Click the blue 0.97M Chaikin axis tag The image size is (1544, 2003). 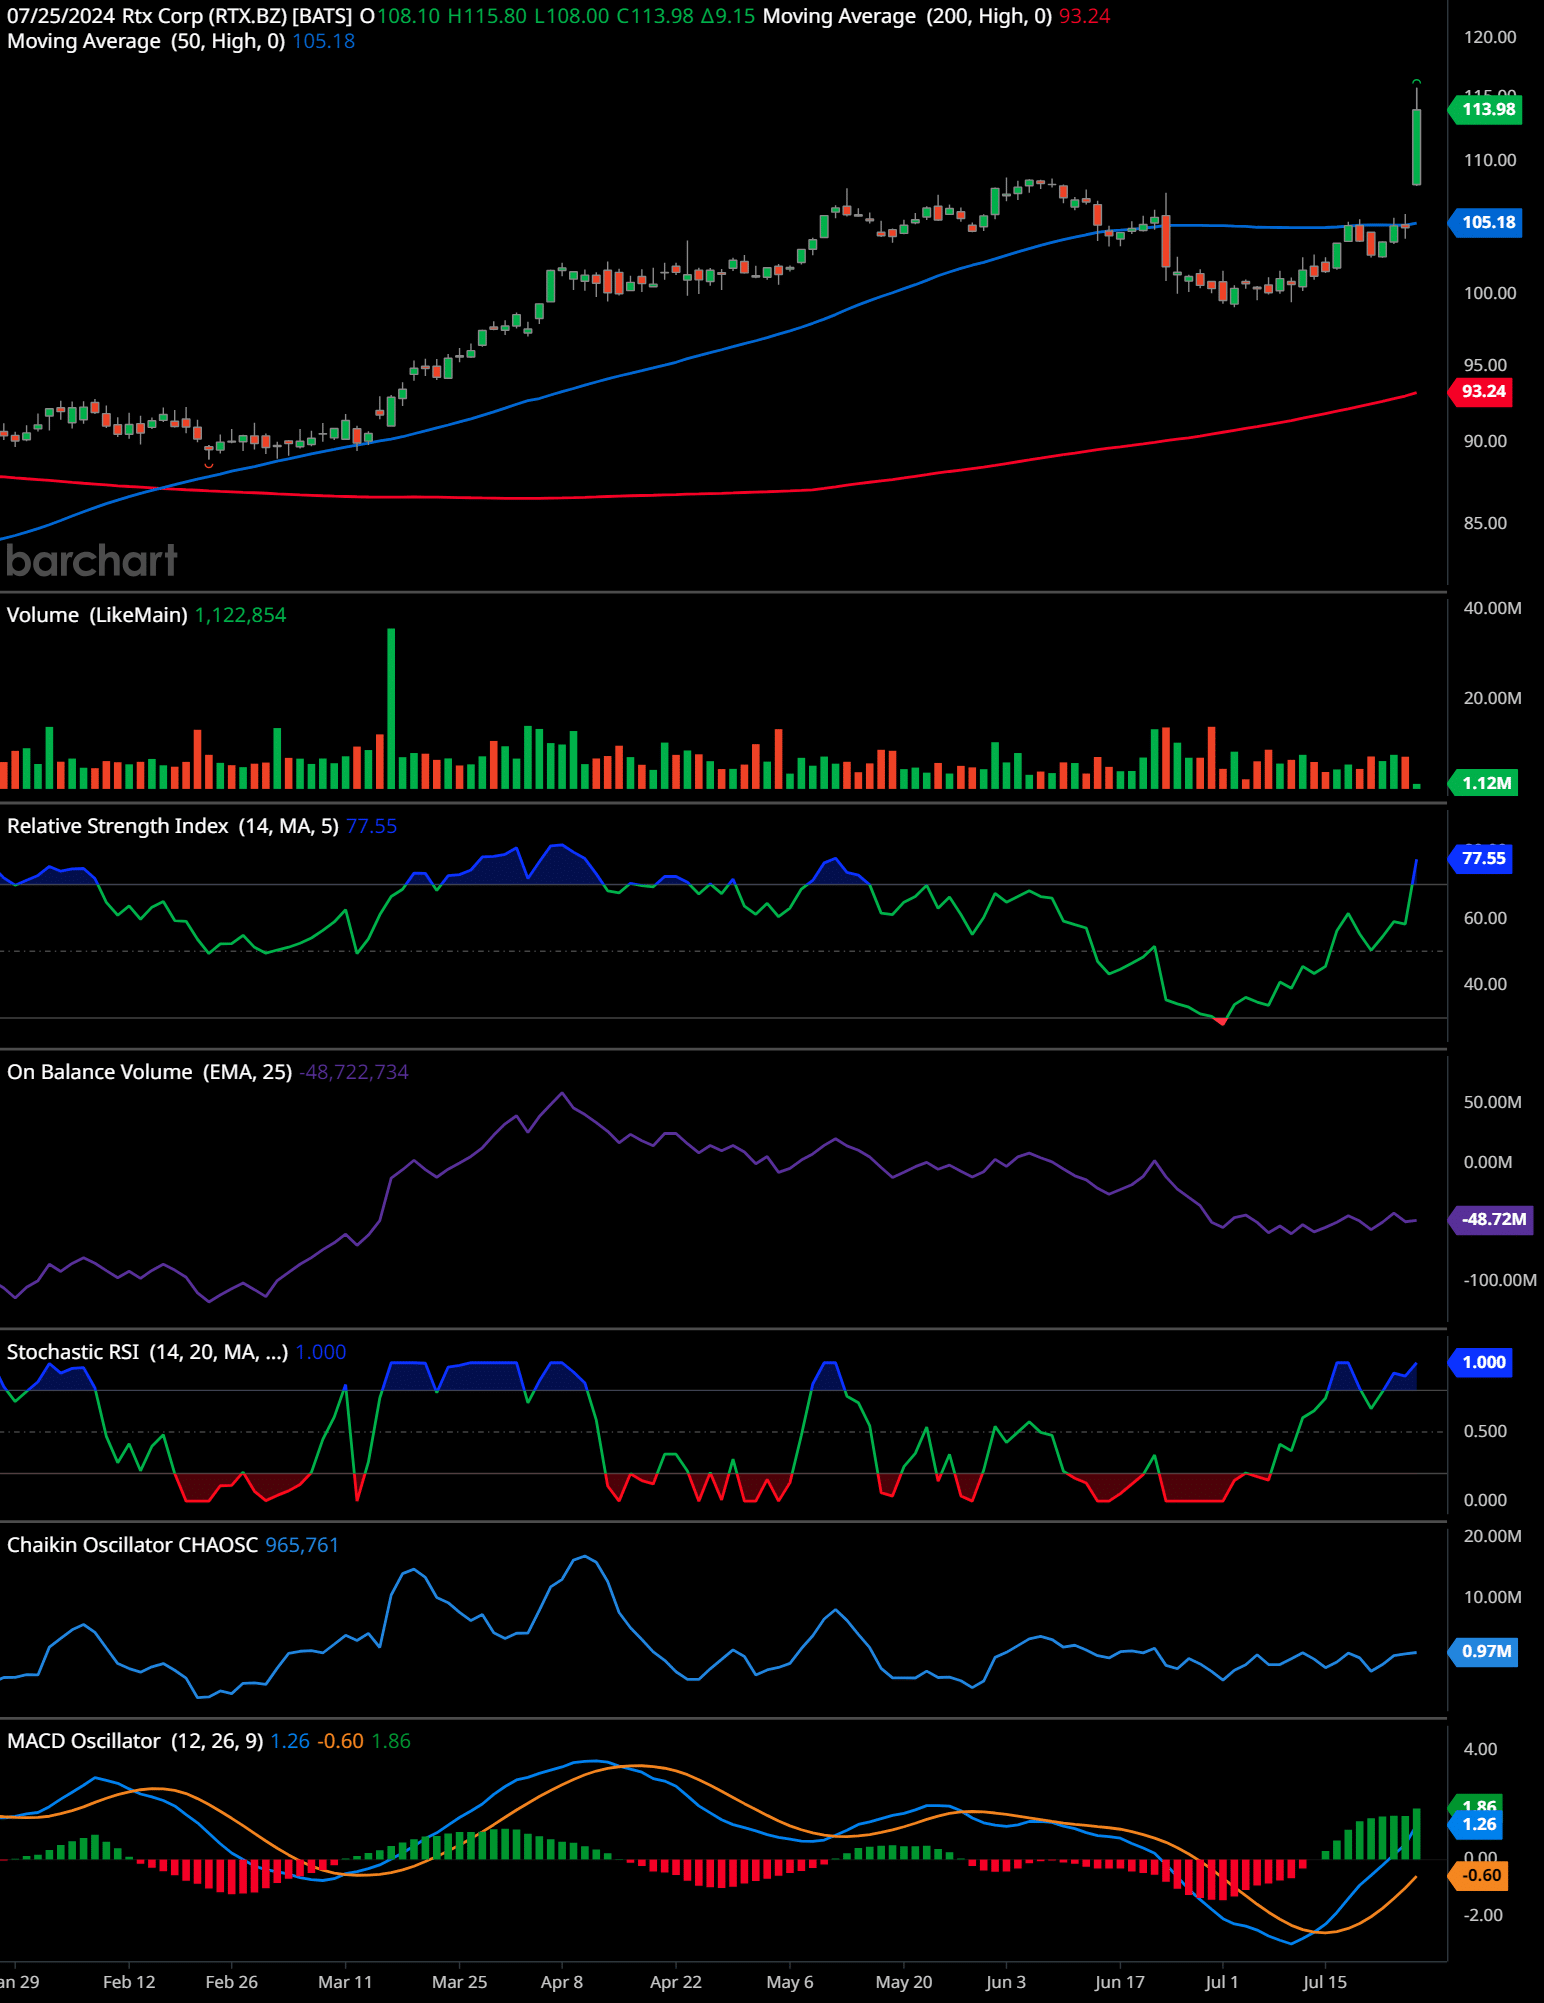[x=1484, y=1651]
